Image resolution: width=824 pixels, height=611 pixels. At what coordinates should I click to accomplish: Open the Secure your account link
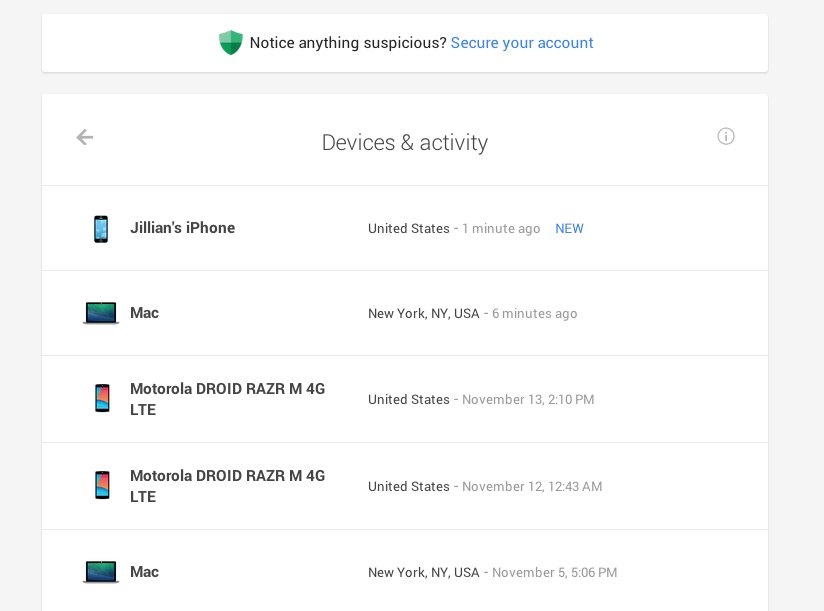(x=521, y=43)
